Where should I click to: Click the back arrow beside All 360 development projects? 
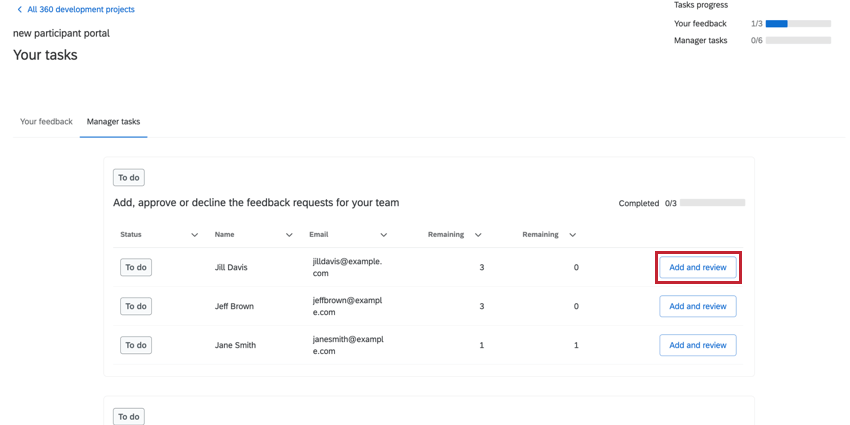point(19,10)
